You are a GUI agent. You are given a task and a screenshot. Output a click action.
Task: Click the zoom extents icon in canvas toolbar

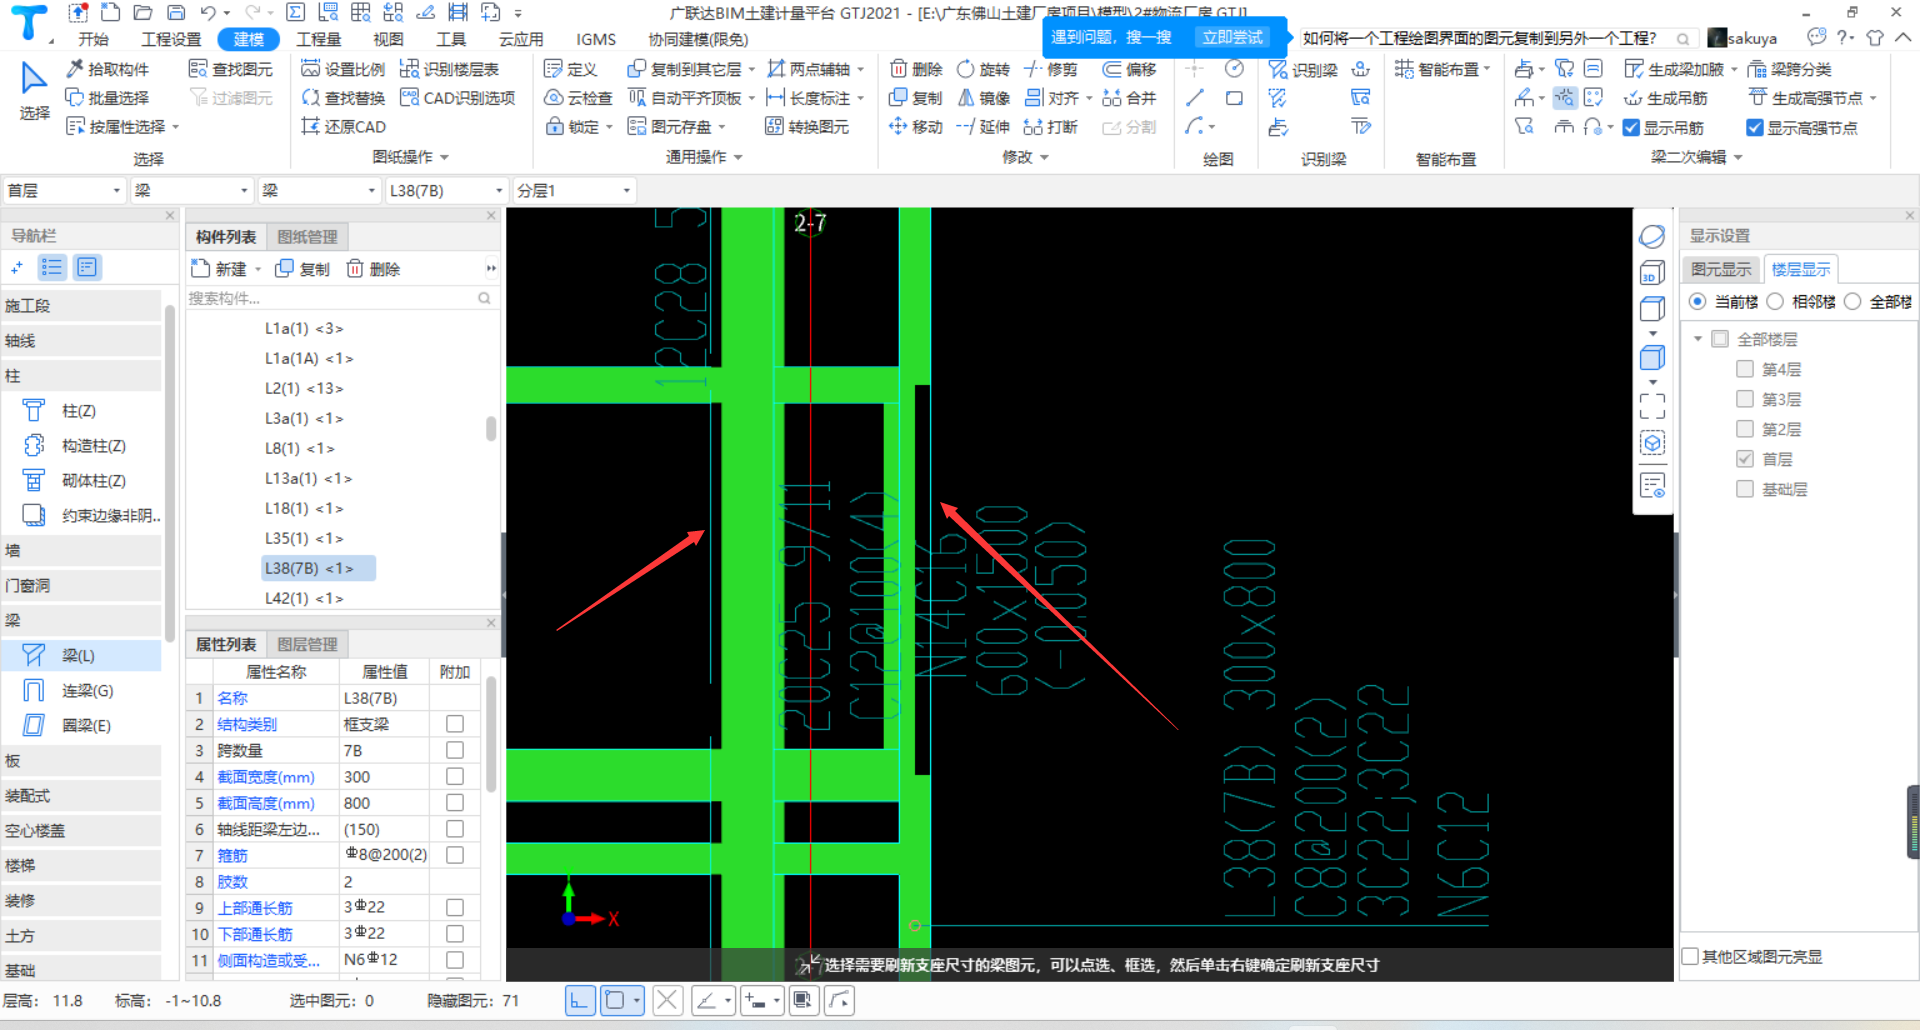coord(1652,405)
